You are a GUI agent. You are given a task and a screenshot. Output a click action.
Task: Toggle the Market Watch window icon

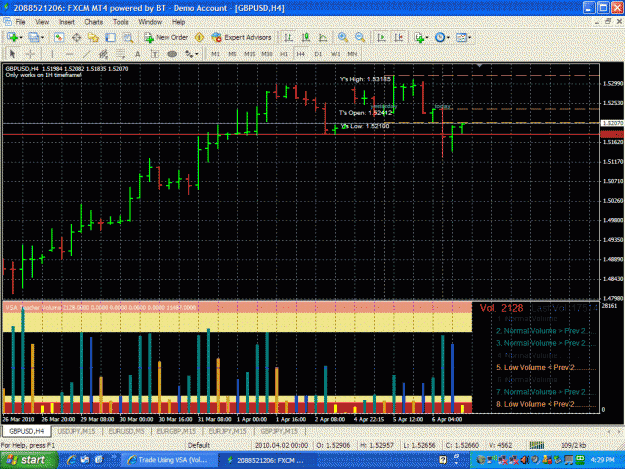point(59,37)
